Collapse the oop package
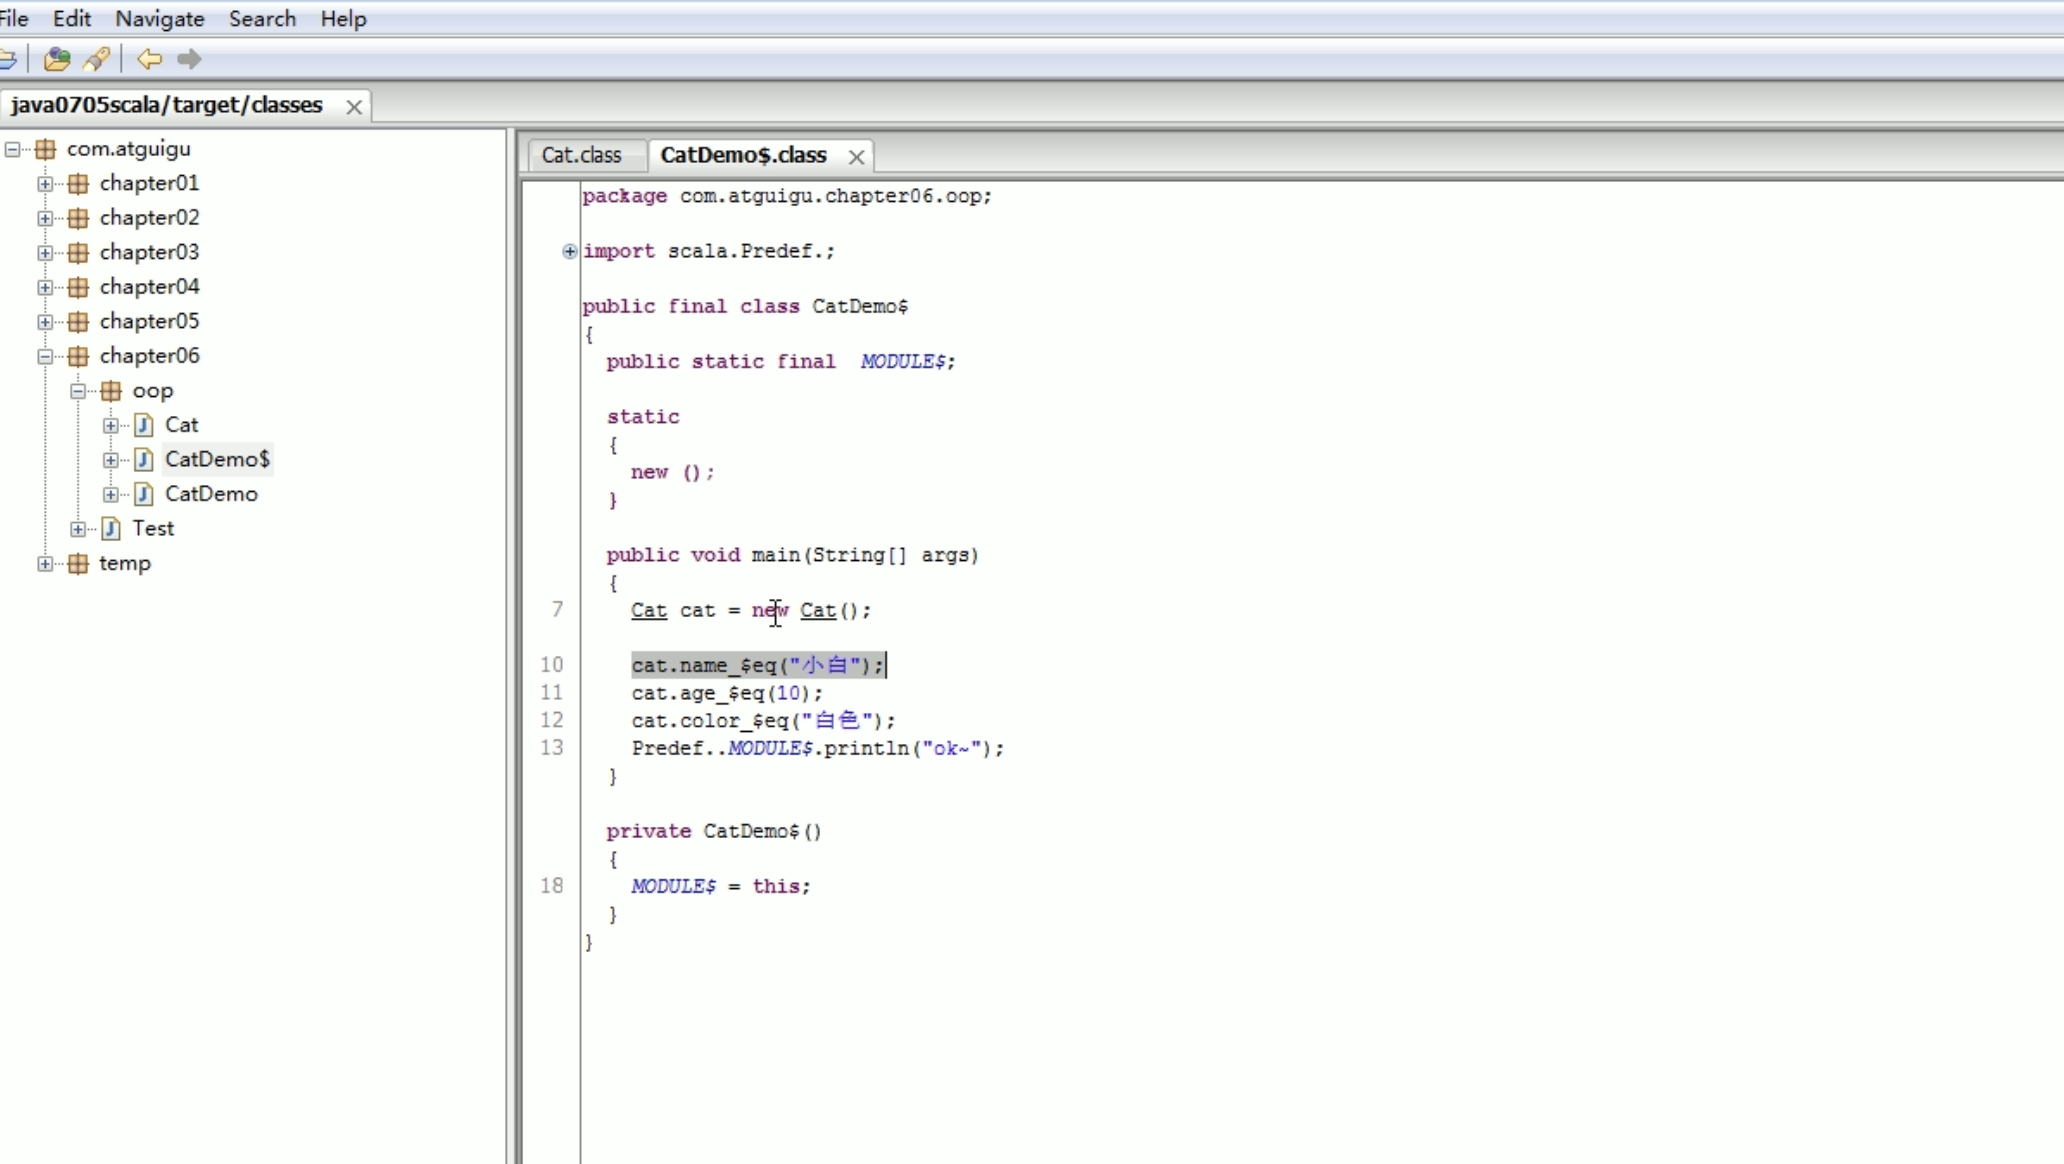The image size is (2064, 1164). coord(78,391)
